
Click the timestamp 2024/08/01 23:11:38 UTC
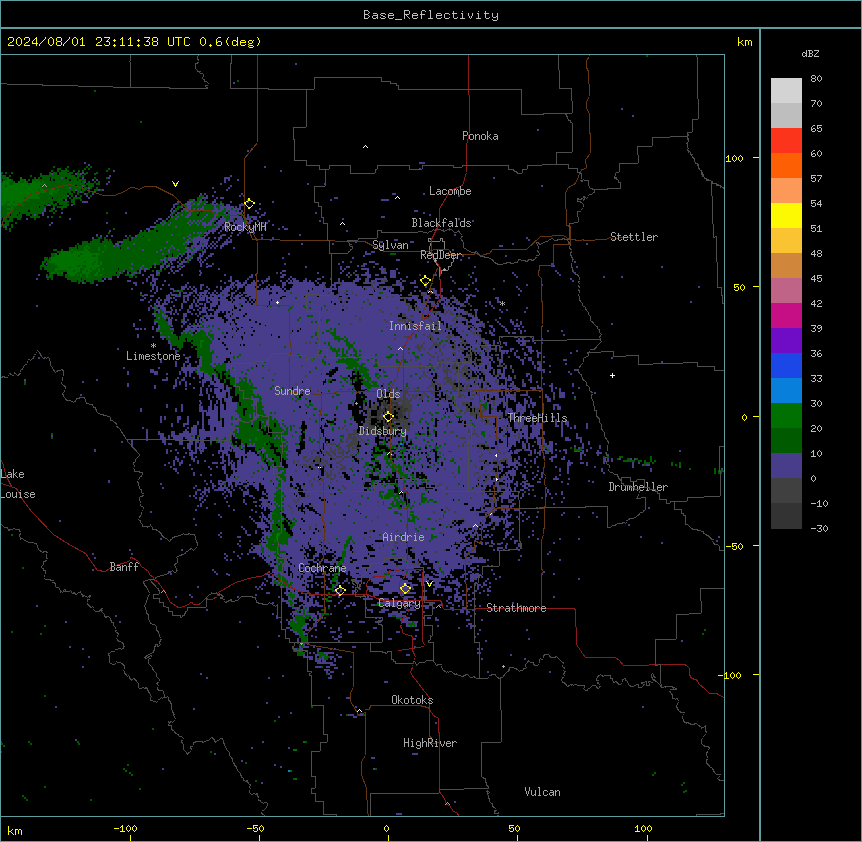tap(98, 42)
